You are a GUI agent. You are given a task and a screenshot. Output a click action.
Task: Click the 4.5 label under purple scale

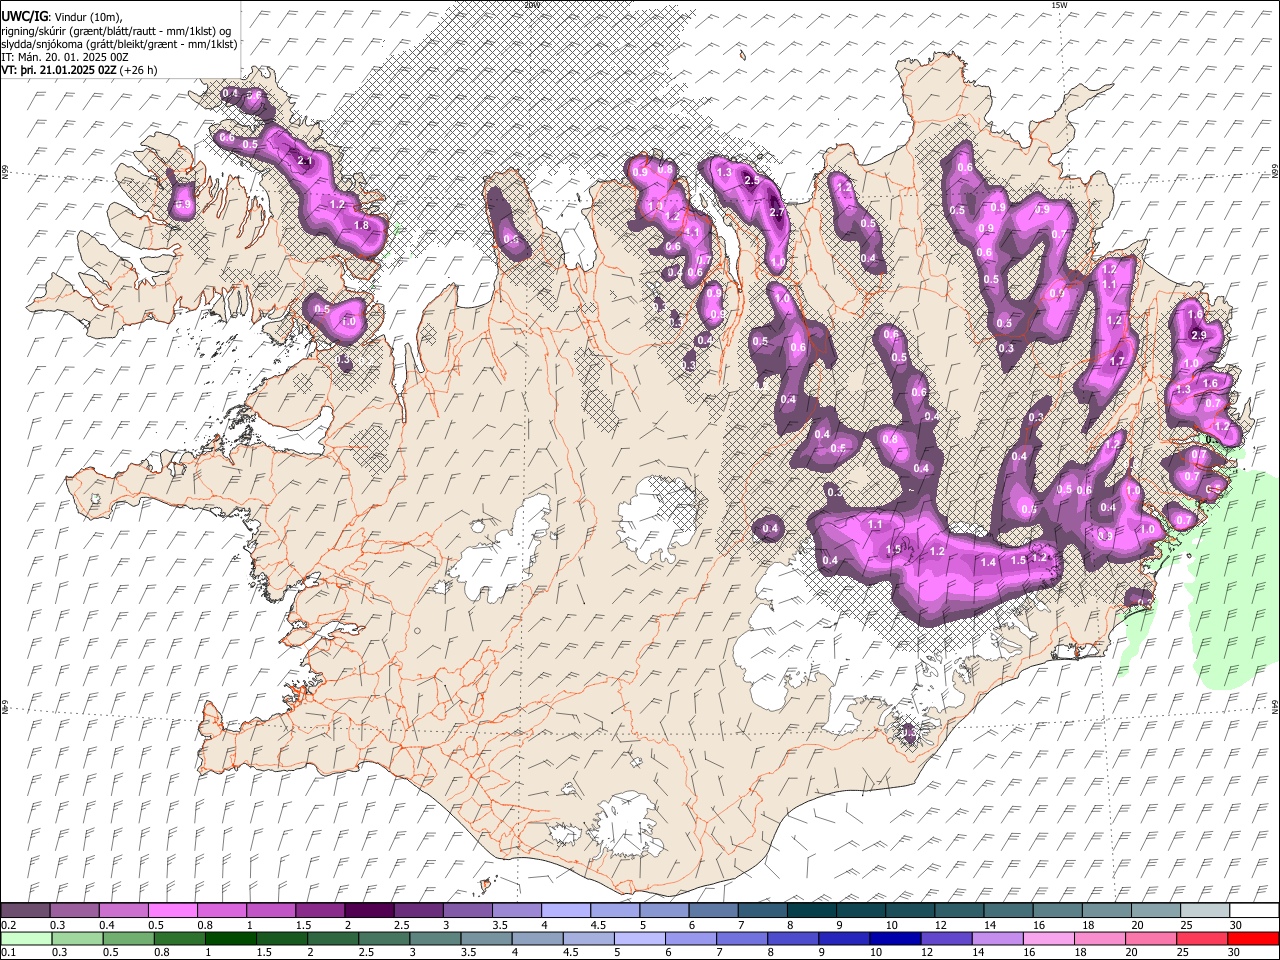click(598, 925)
